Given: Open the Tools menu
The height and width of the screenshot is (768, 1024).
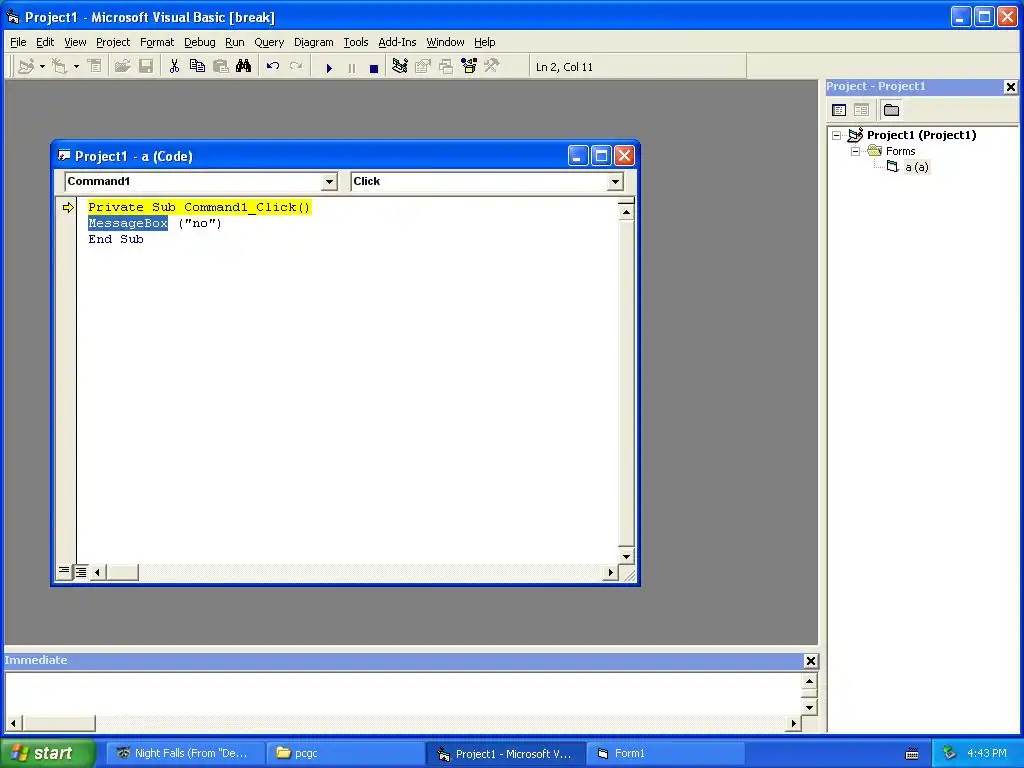Looking at the screenshot, I should point(356,42).
